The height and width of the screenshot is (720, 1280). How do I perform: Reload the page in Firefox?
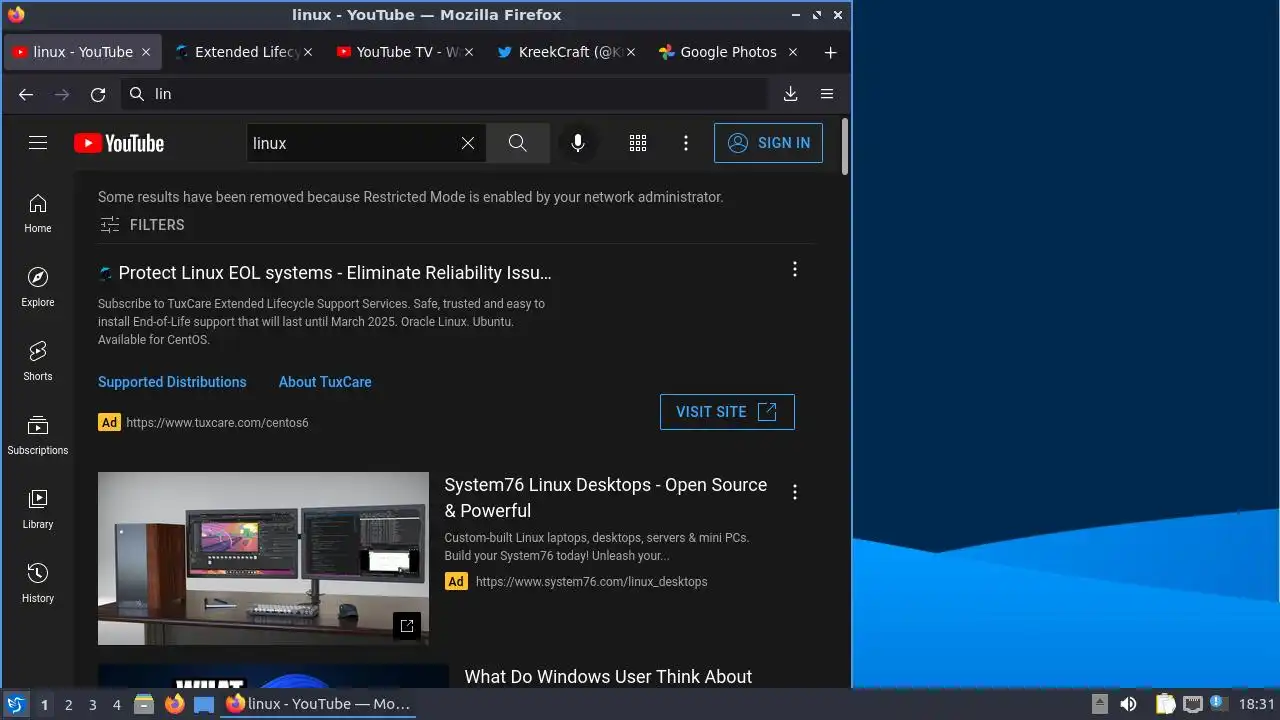coord(98,94)
